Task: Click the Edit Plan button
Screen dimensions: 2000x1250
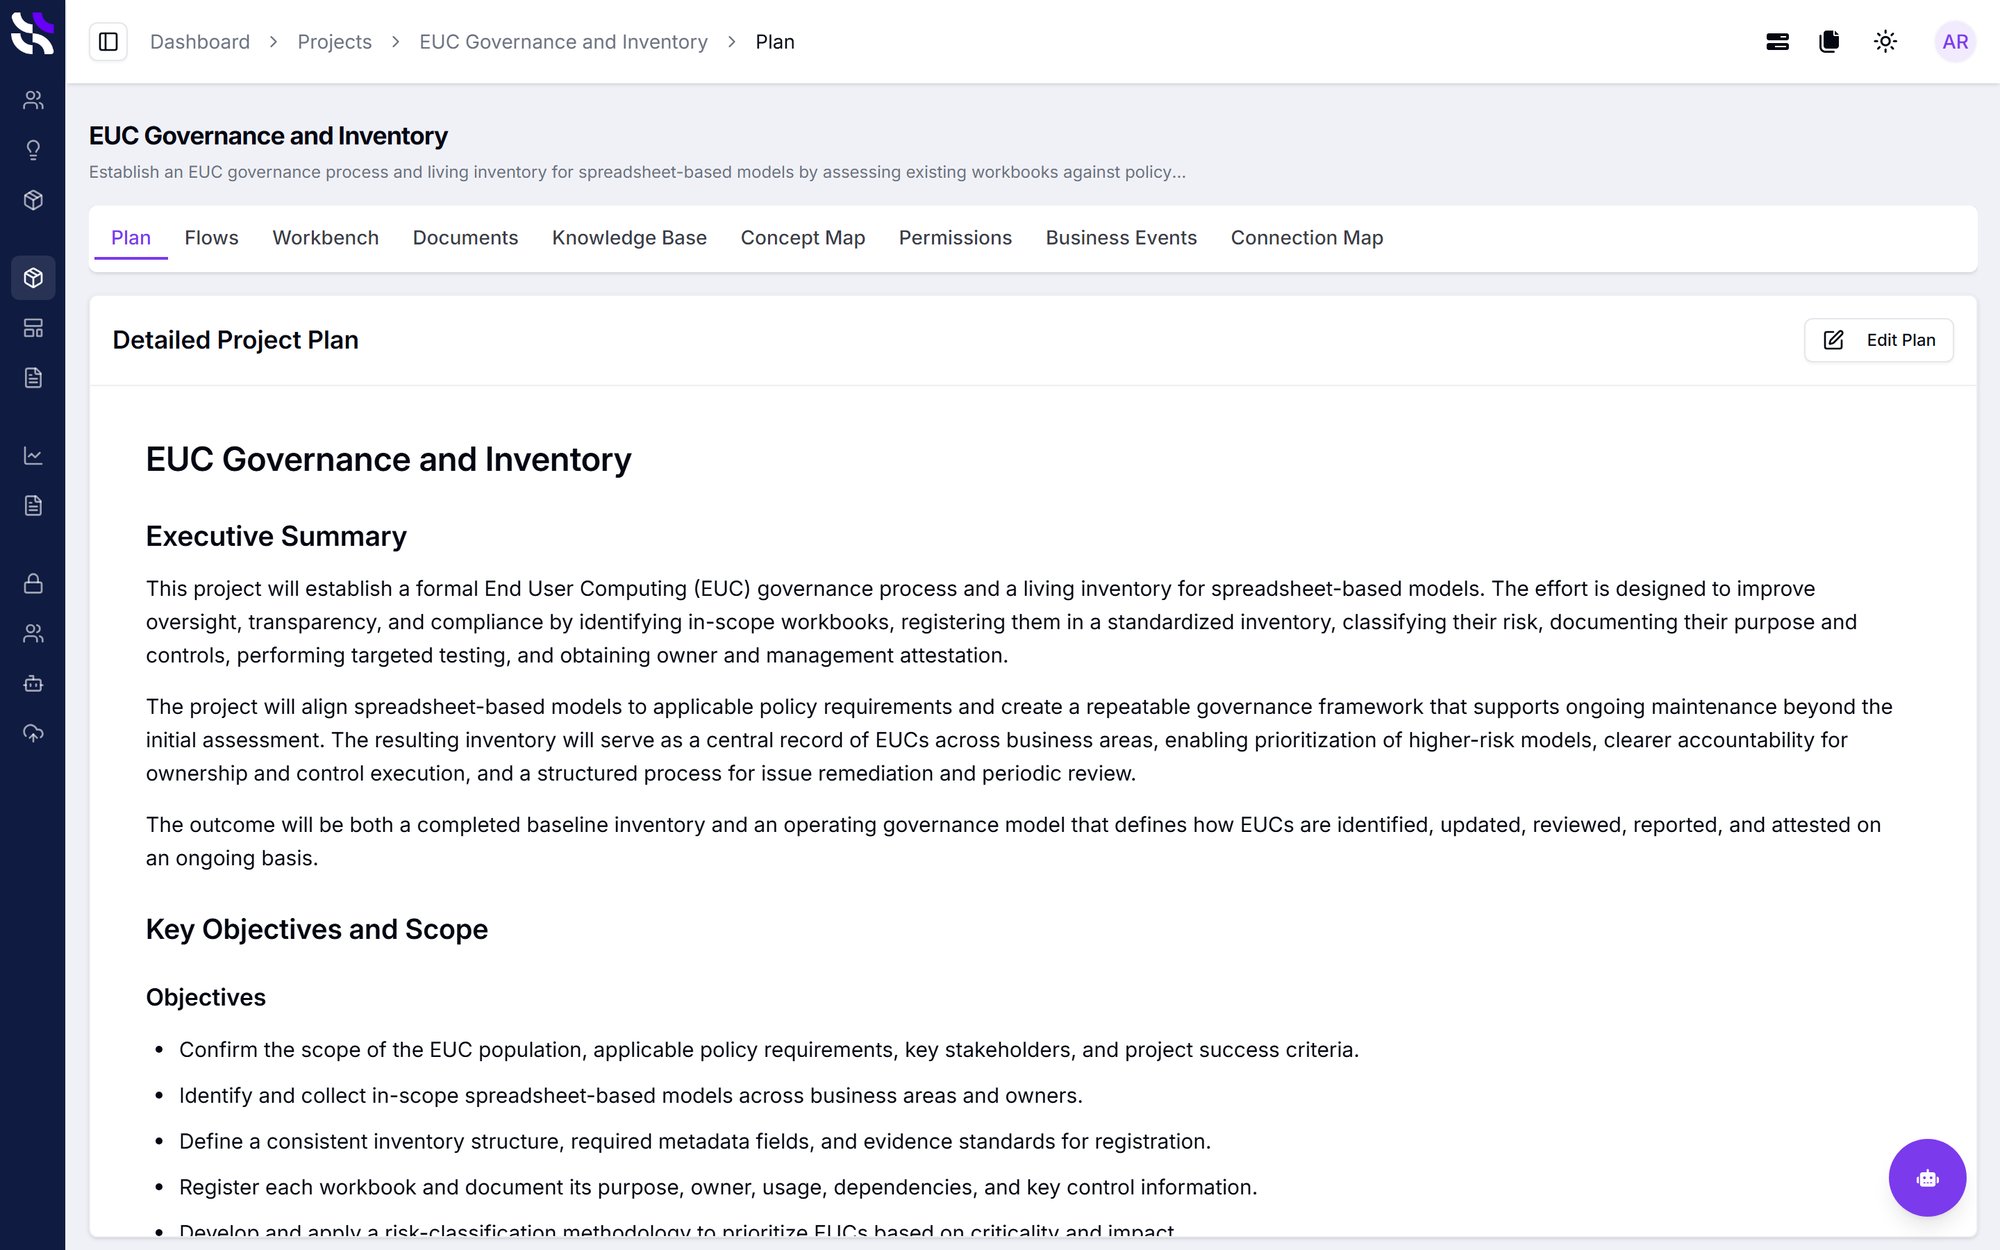Action: (1878, 340)
